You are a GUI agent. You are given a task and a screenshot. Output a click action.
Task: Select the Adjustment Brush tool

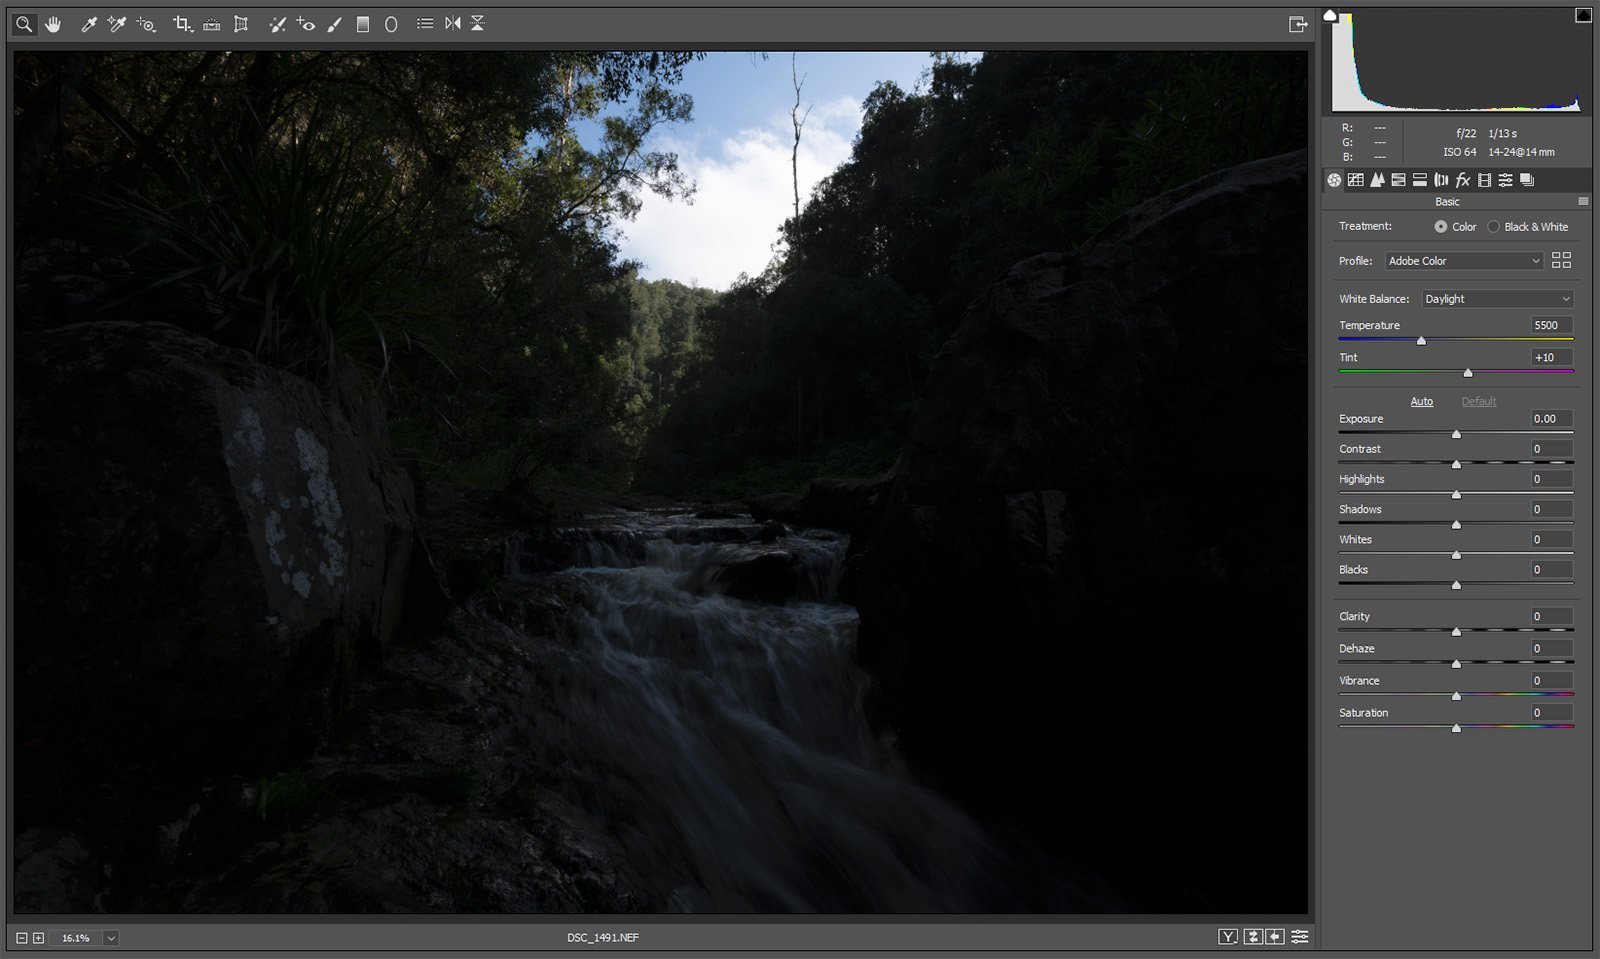coord(333,24)
